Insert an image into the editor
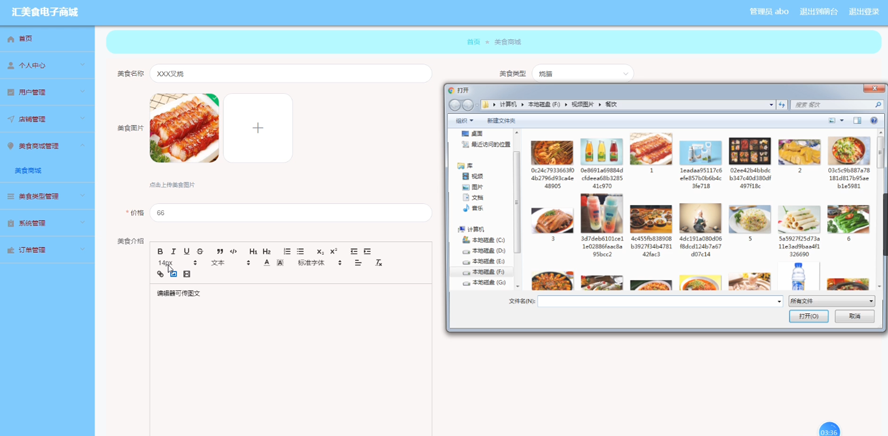The width and height of the screenshot is (888, 436). tap(173, 274)
